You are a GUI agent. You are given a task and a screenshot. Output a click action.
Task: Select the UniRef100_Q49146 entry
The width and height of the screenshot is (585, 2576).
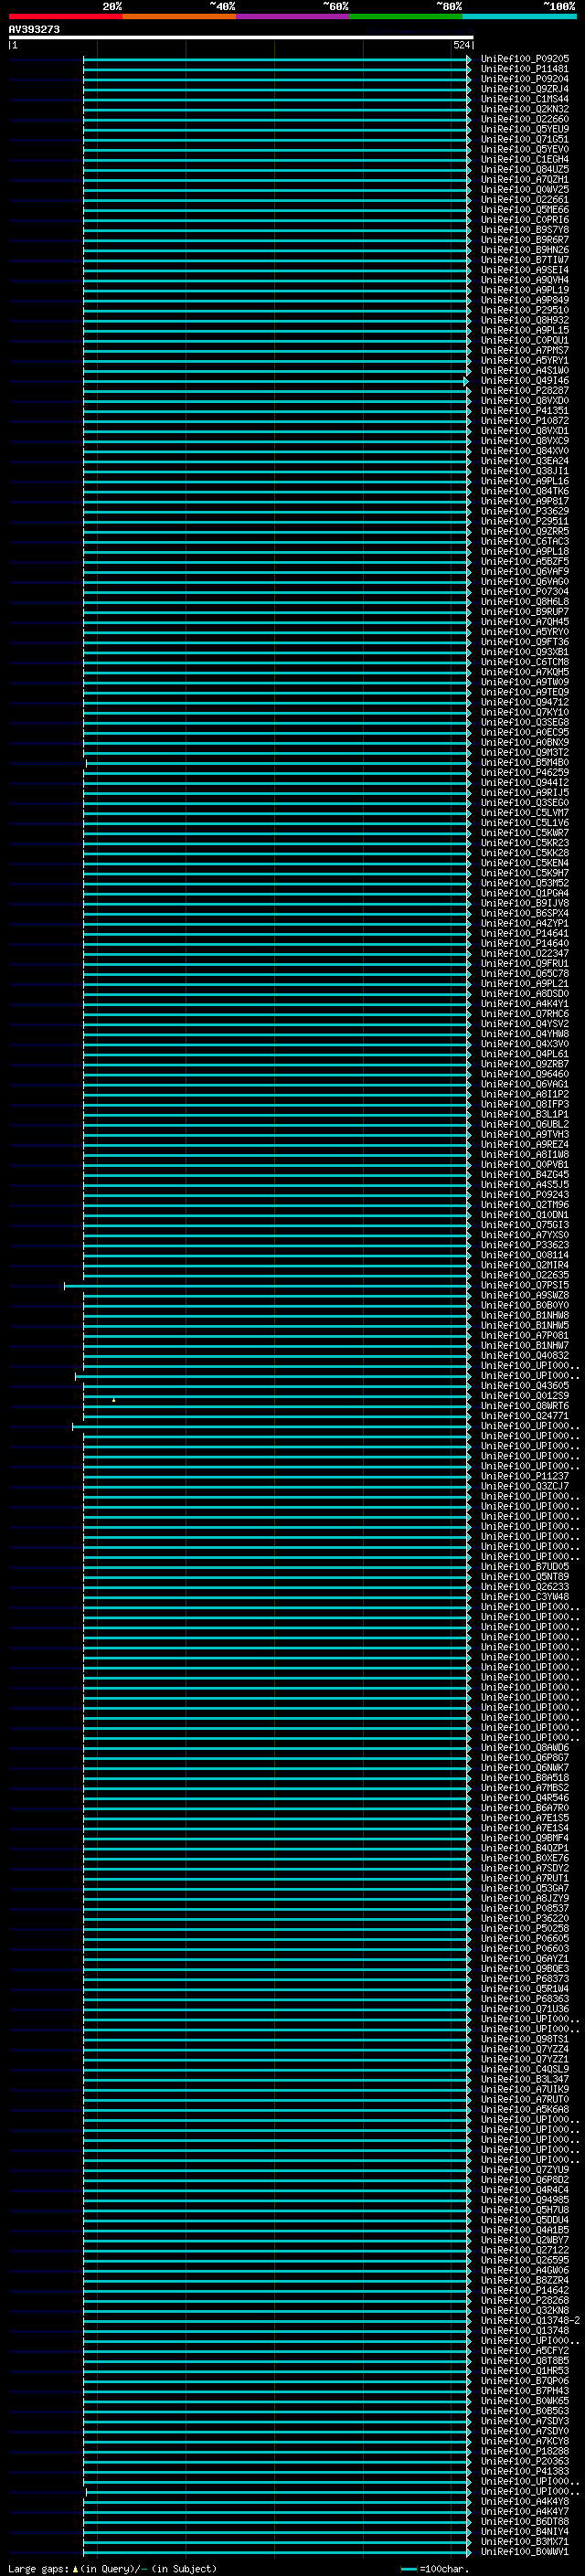(525, 381)
